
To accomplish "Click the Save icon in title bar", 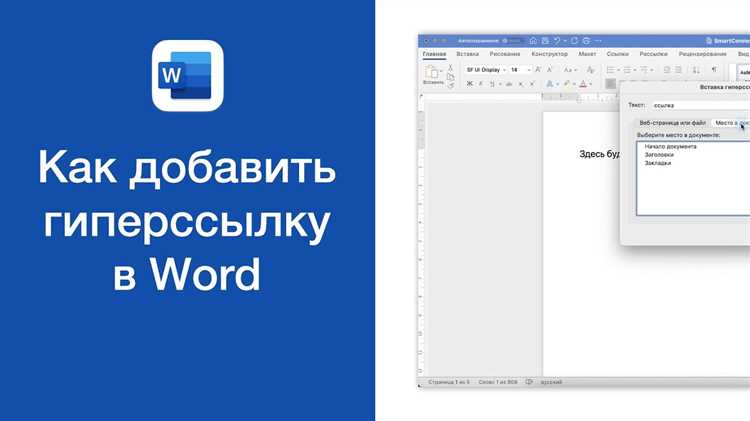I will click(x=545, y=41).
